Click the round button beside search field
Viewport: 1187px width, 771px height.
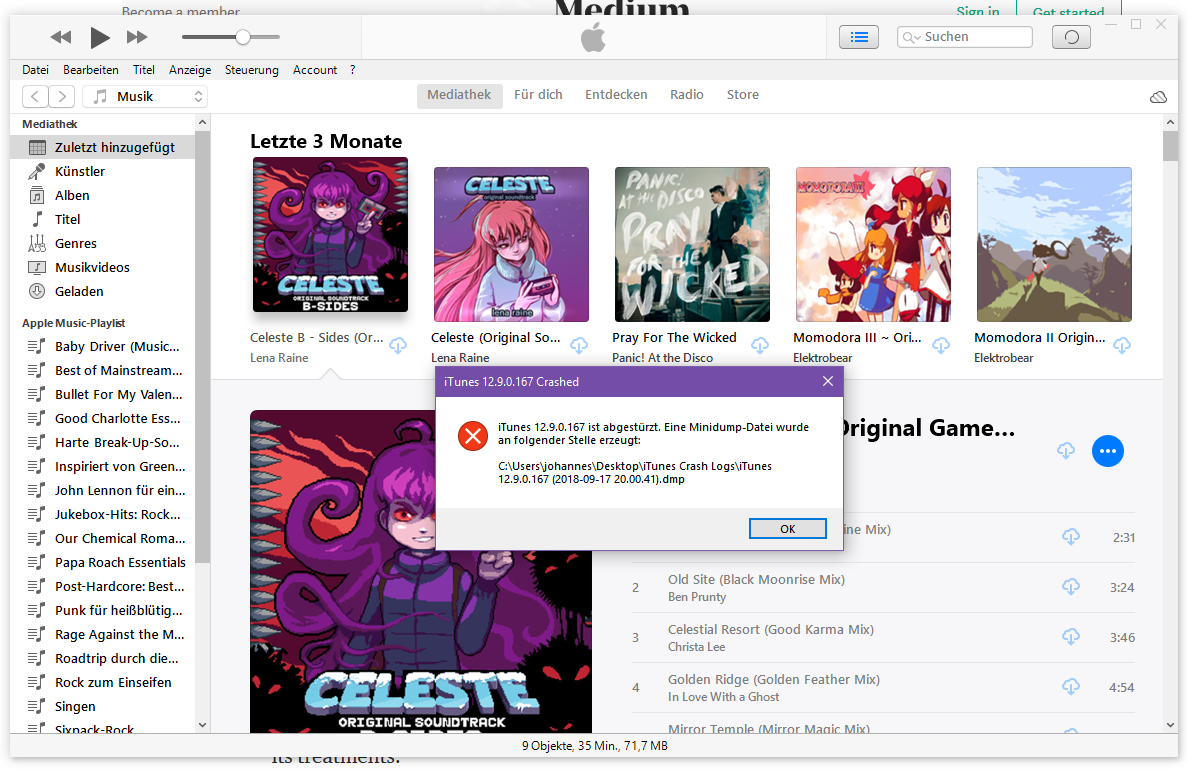click(1071, 37)
